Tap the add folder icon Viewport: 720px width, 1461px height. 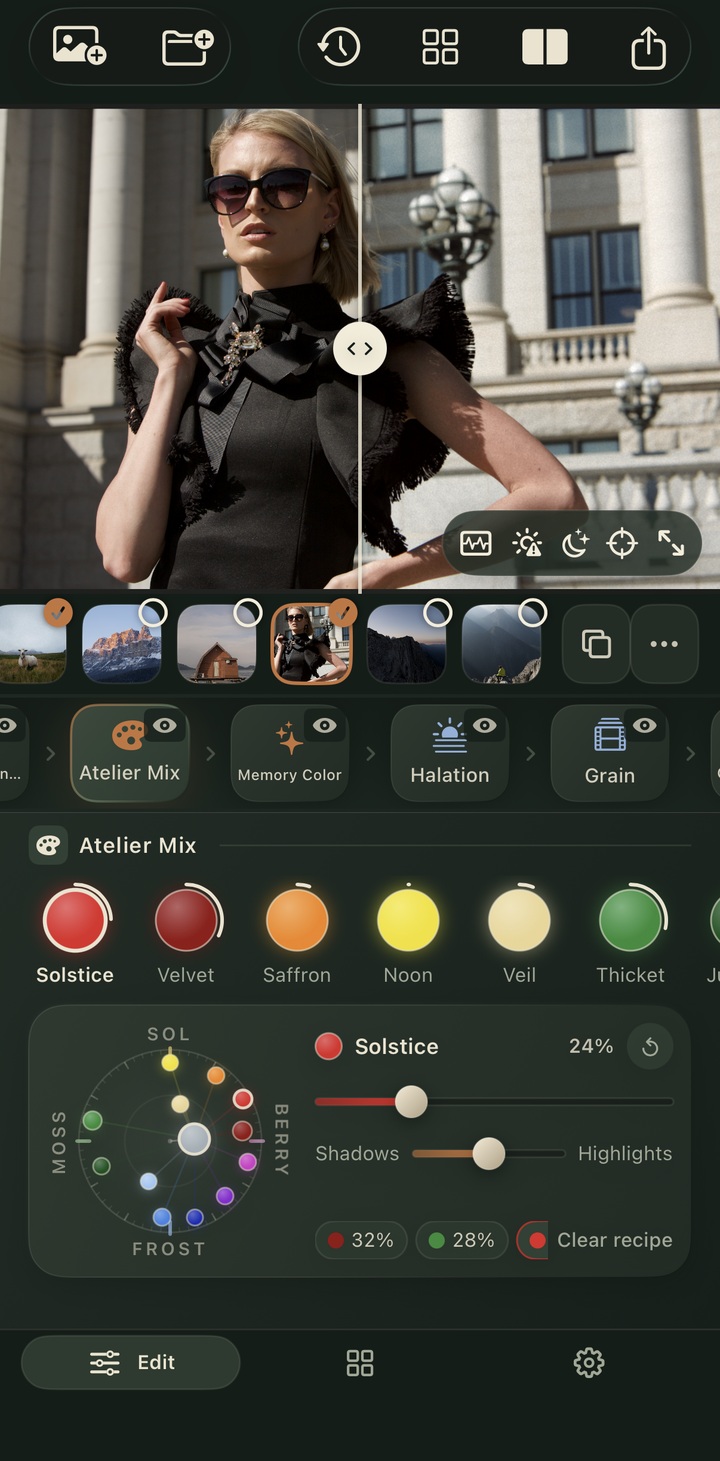(188, 46)
